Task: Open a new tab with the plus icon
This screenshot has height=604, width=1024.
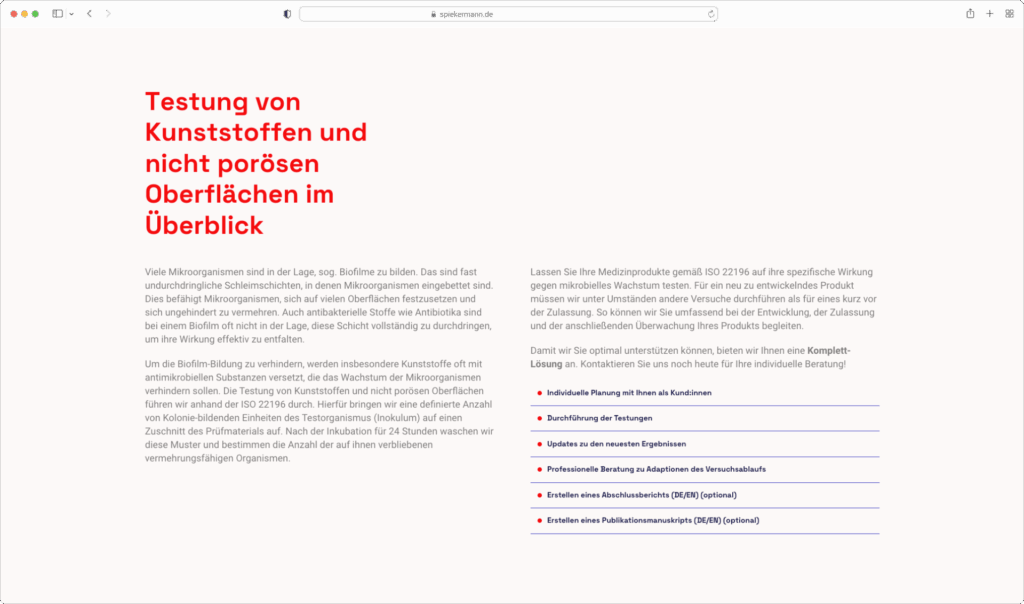Action: 989,14
